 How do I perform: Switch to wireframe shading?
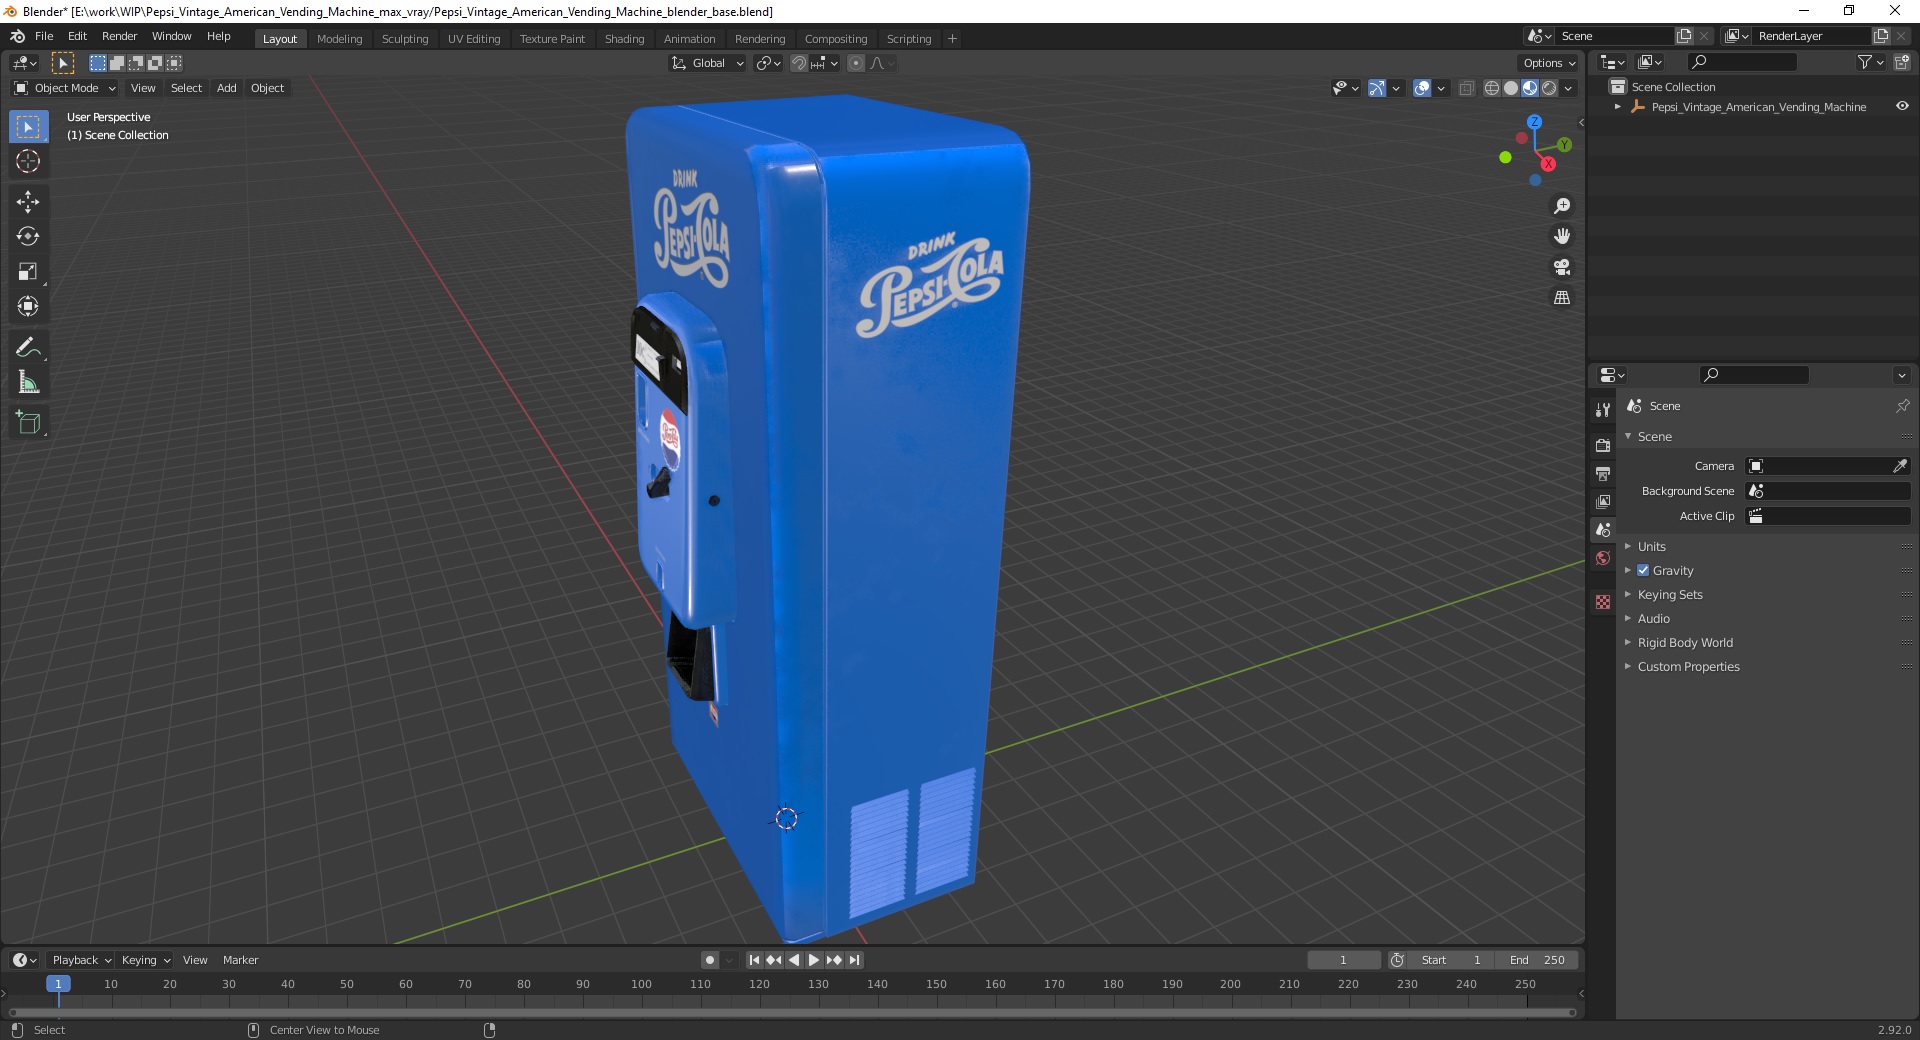[x=1492, y=88]
